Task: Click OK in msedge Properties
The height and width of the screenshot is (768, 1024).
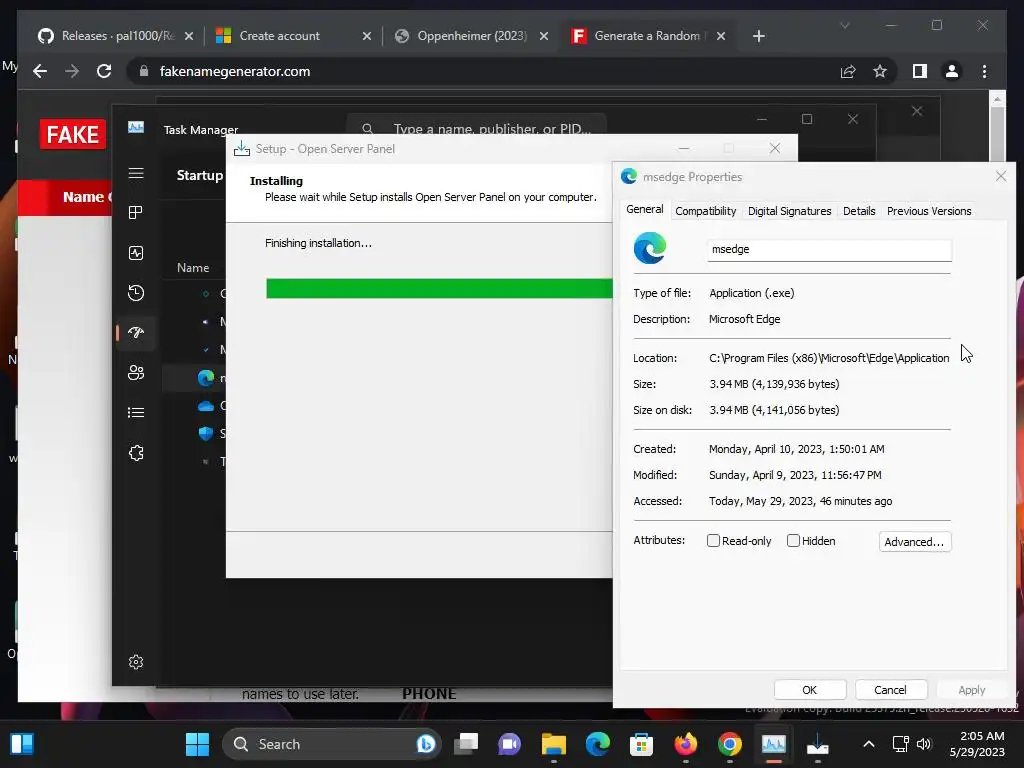Action: [x=810, y=690]
